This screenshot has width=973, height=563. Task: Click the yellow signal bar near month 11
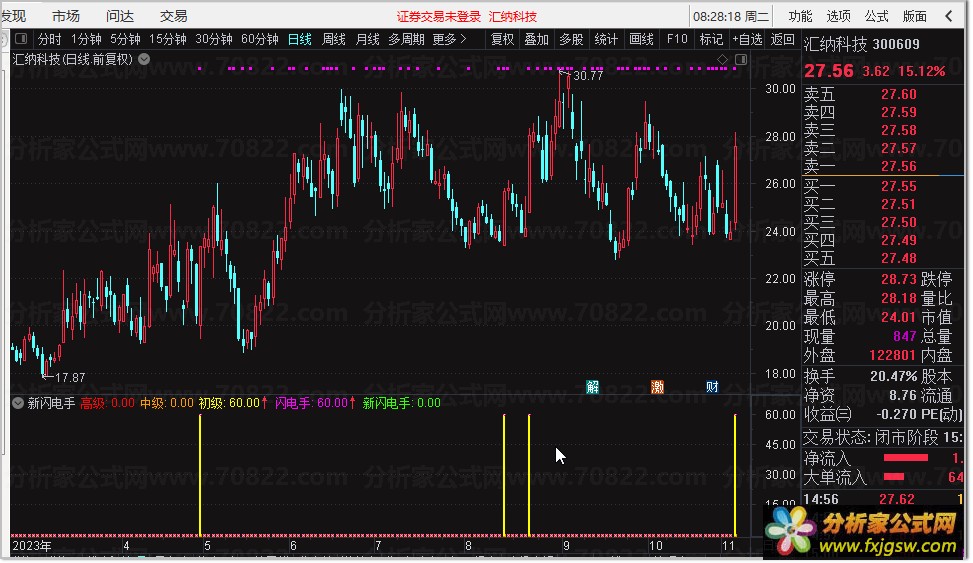(735, 475)
